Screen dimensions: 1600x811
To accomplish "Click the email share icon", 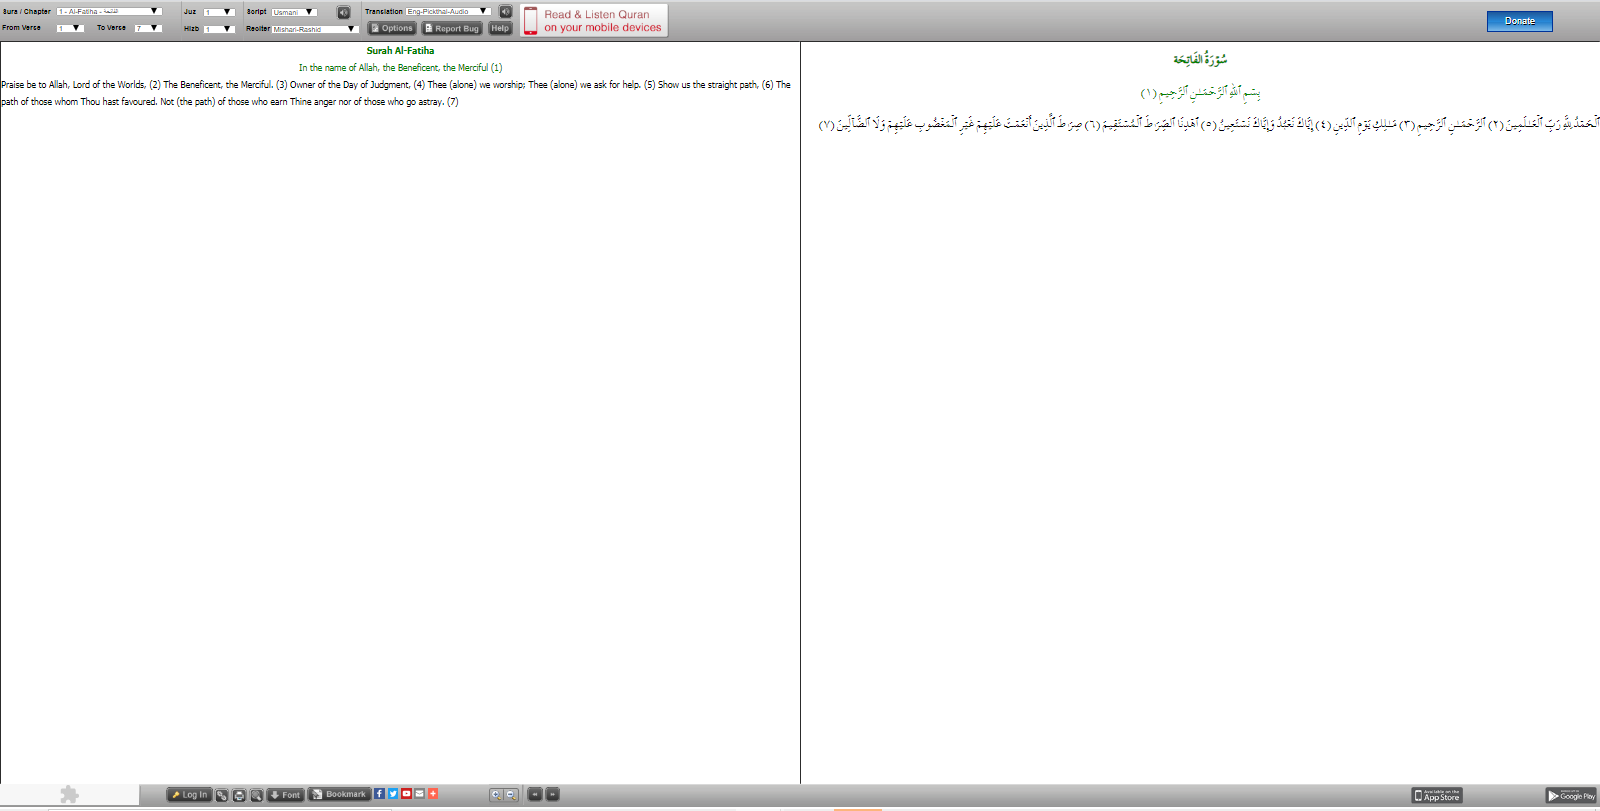I will 419,794.
